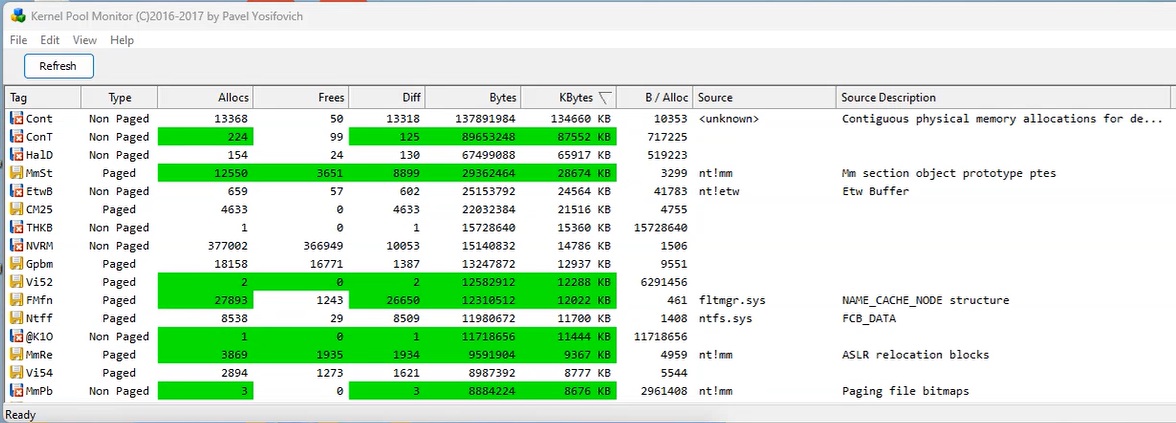The height and width of the screenshot is (423, 1176).
Task: Click the icon next to CM25
Action: click(16, 209)
